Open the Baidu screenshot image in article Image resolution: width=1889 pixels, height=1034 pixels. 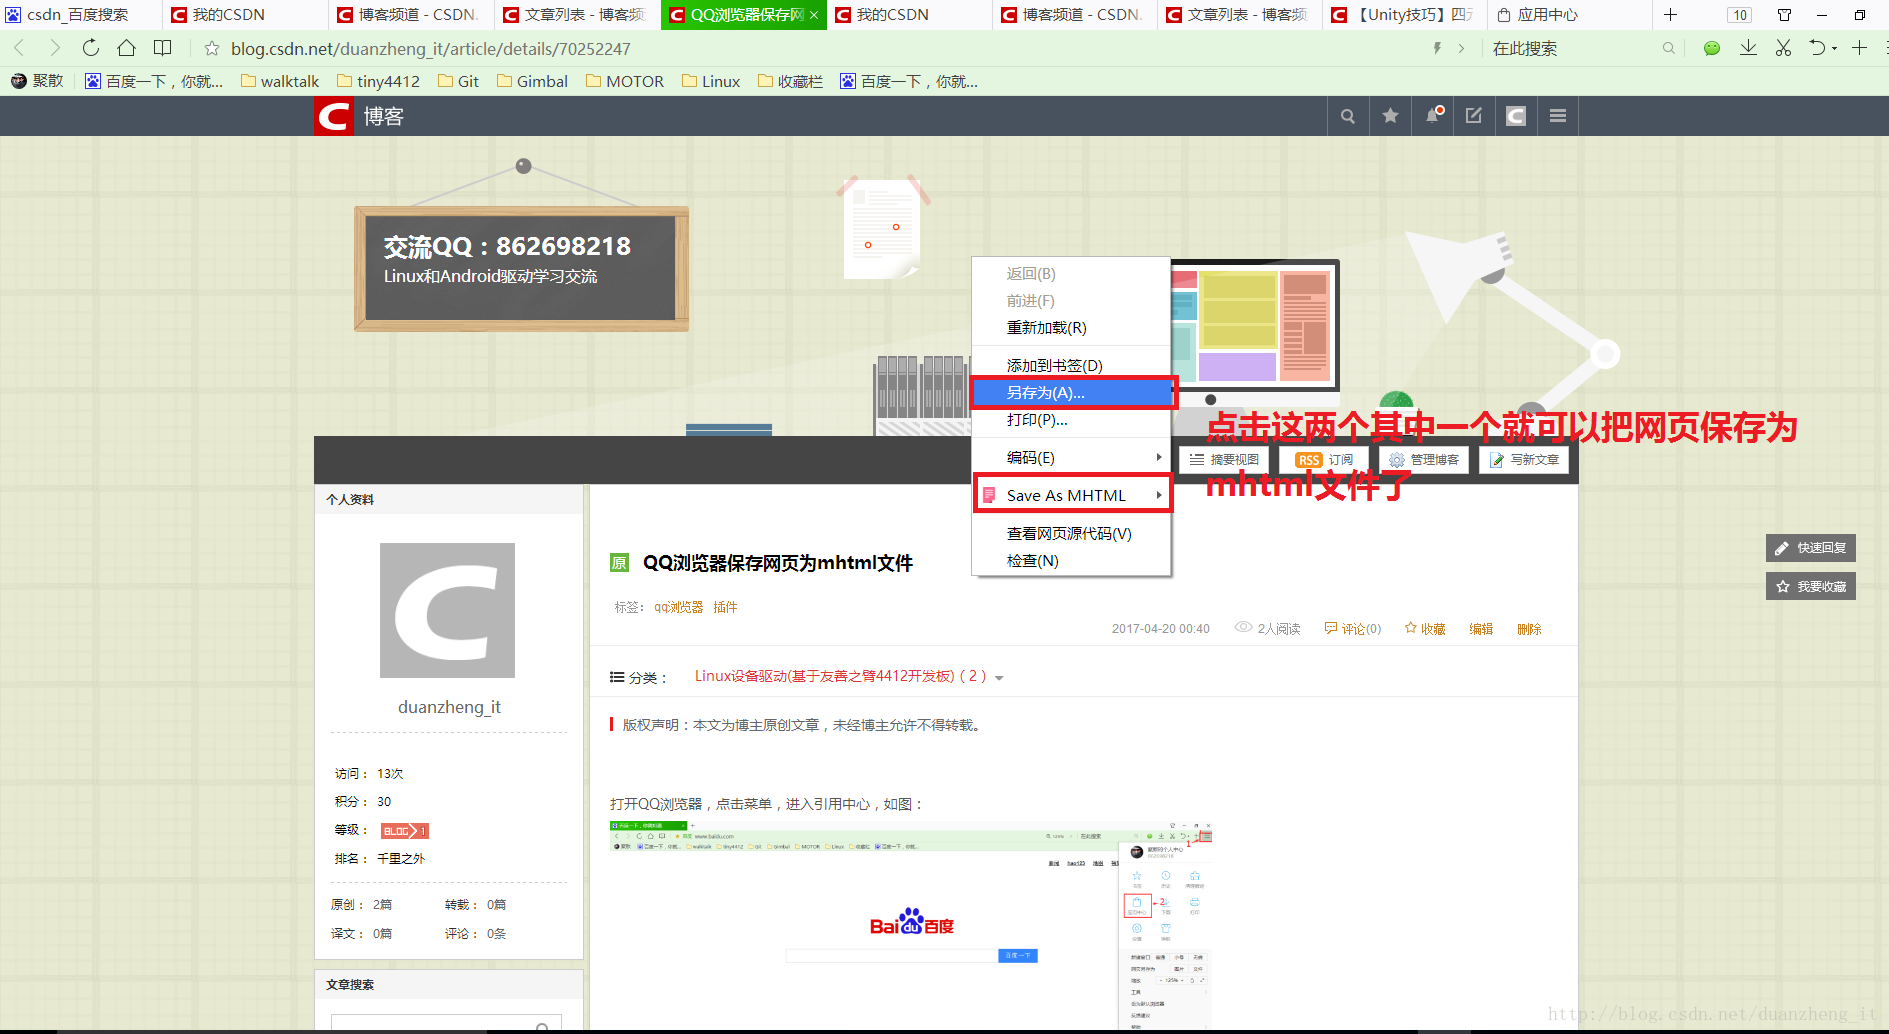[910, 925]
